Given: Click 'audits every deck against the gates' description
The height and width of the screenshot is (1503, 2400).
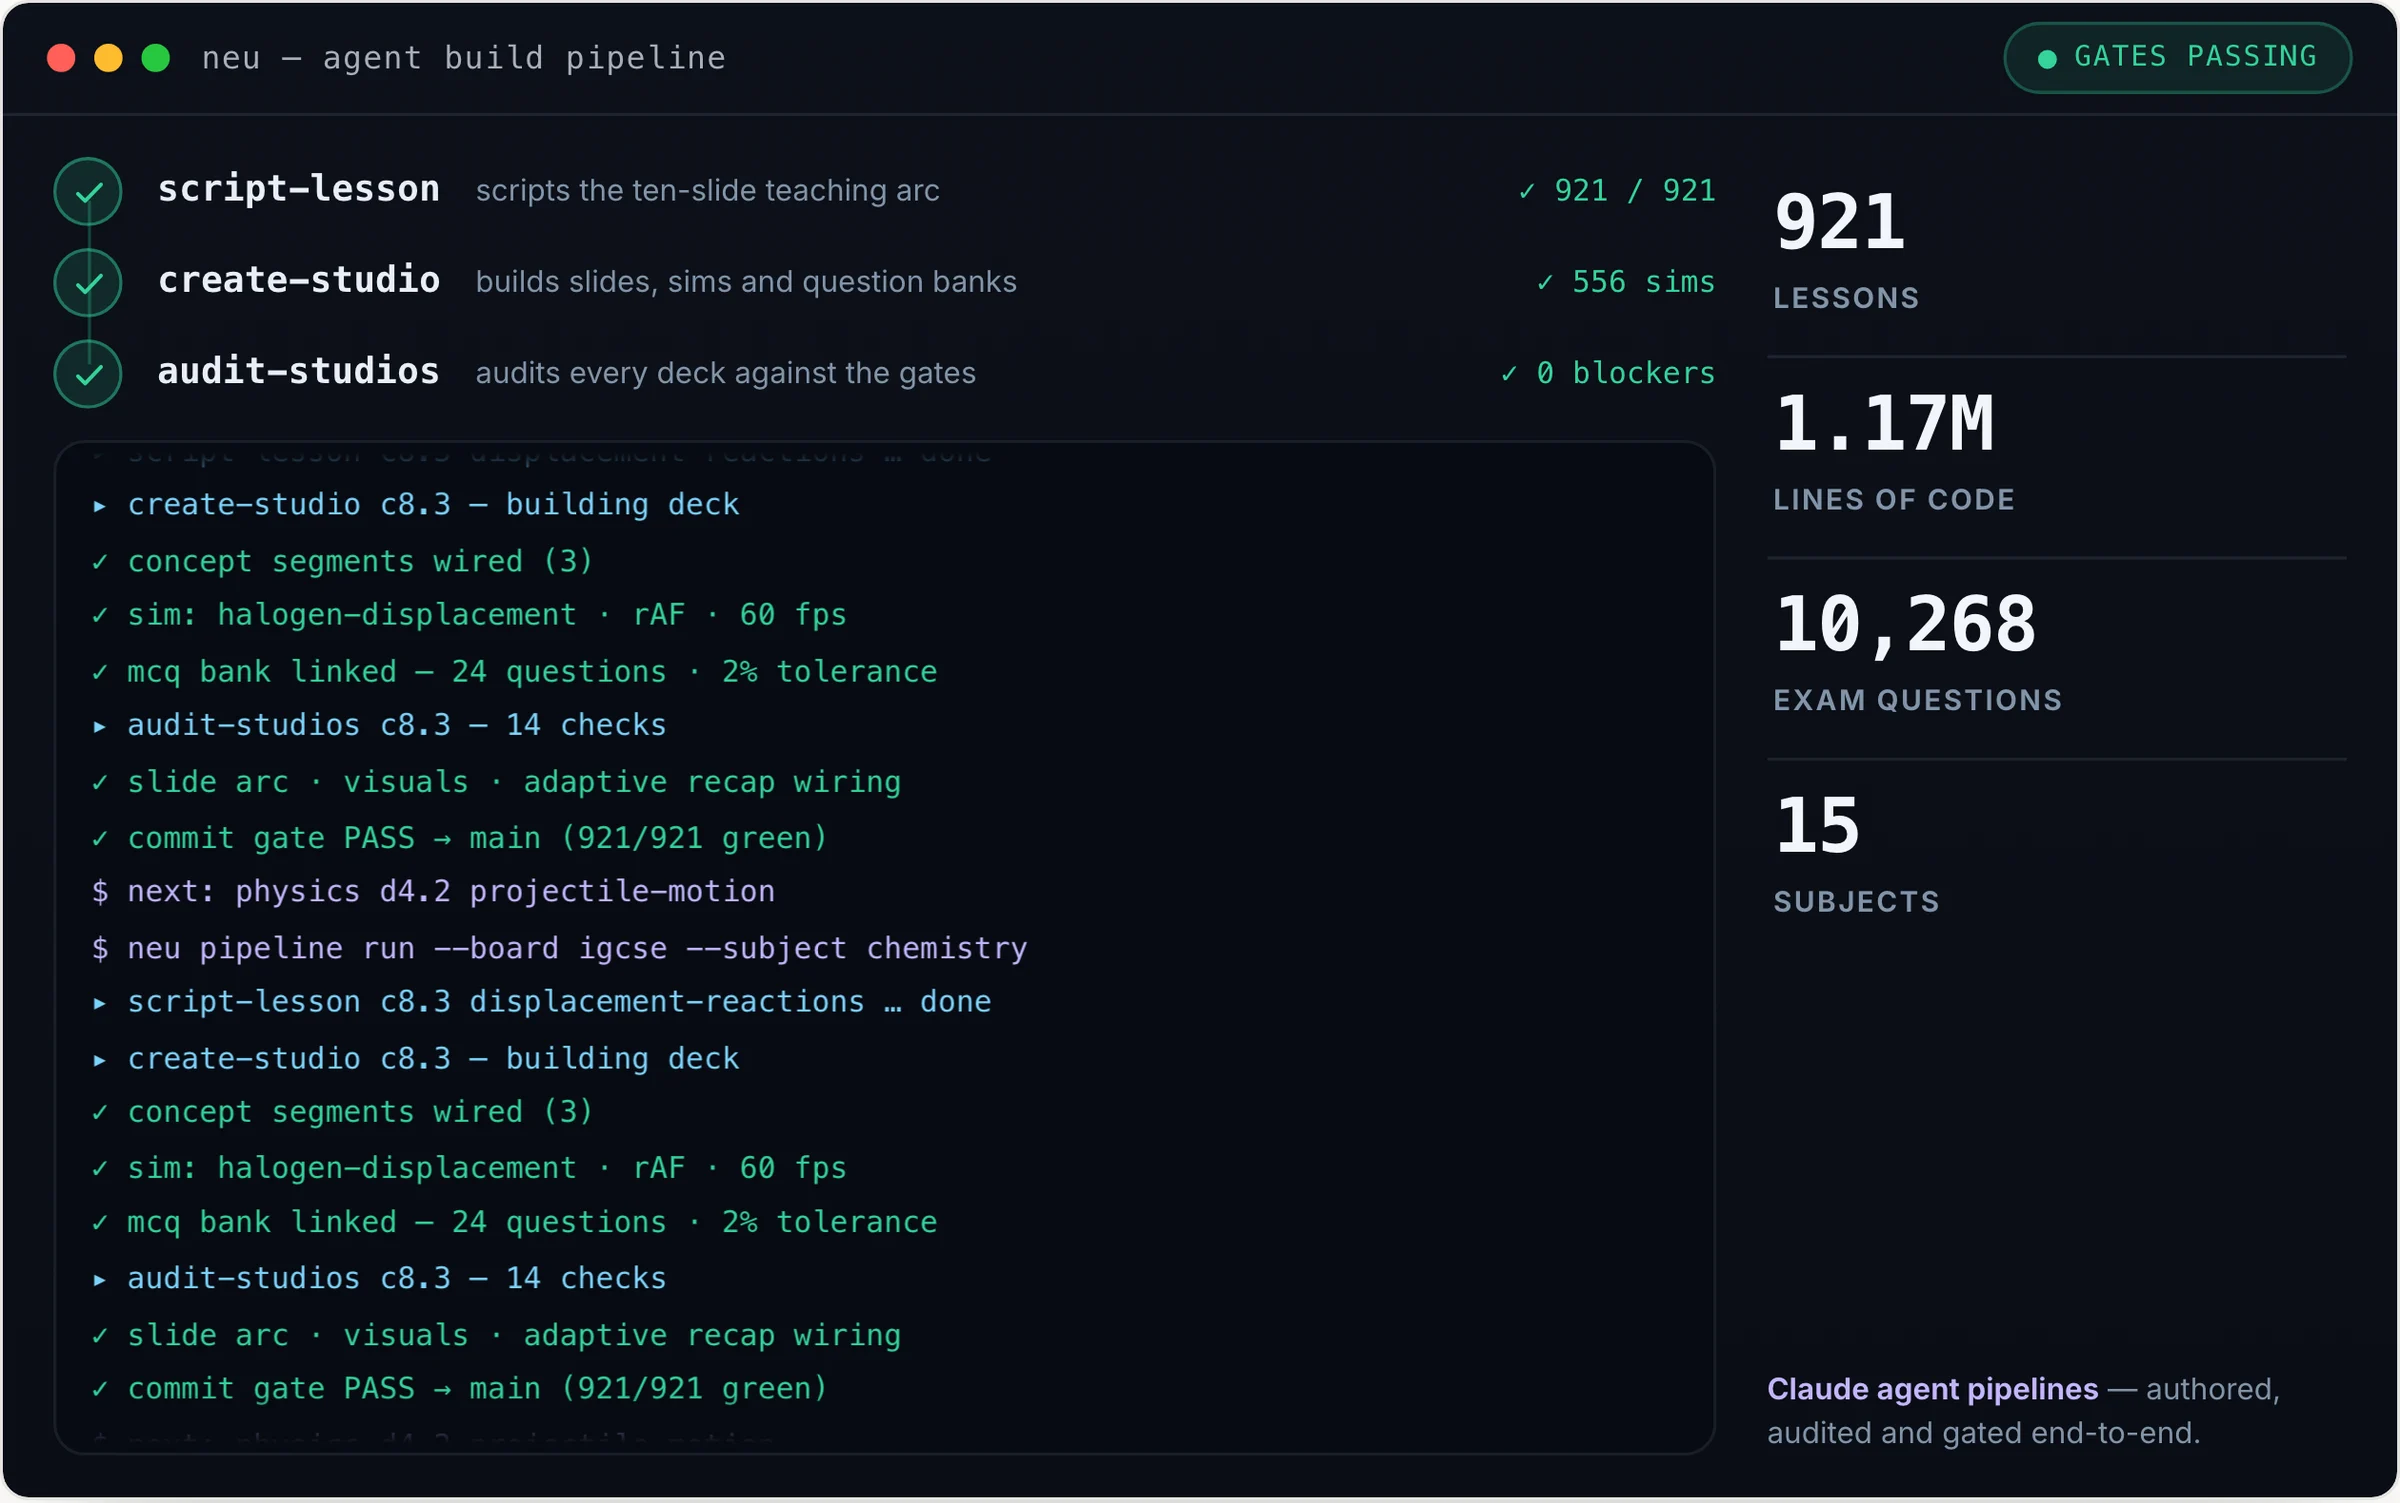Looking at the screenshot, I should tap(725, 373).
